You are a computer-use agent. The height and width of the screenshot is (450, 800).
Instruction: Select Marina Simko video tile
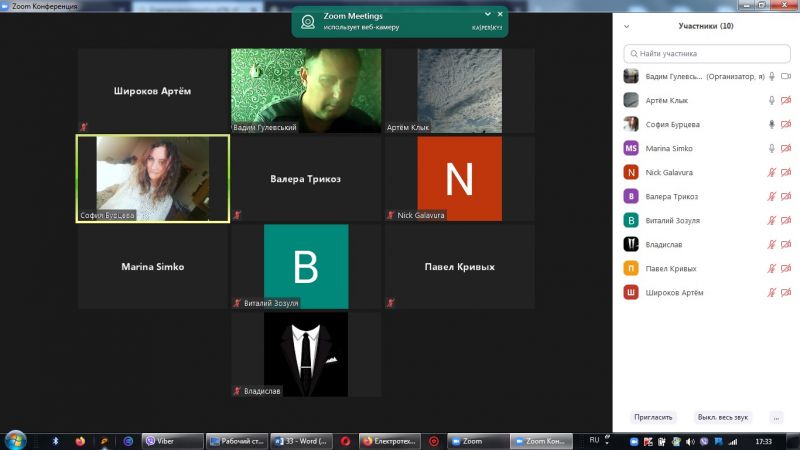(153, 266)
